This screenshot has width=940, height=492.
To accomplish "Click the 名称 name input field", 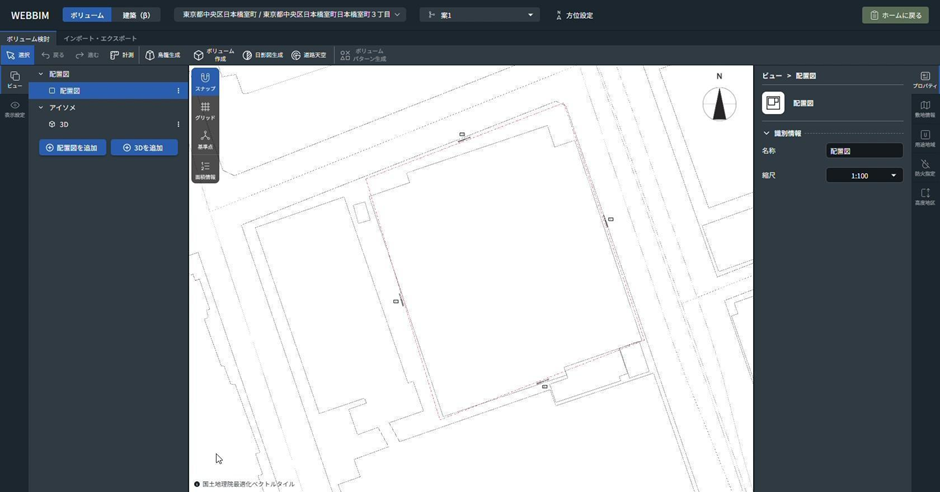I will coord(864,151).
